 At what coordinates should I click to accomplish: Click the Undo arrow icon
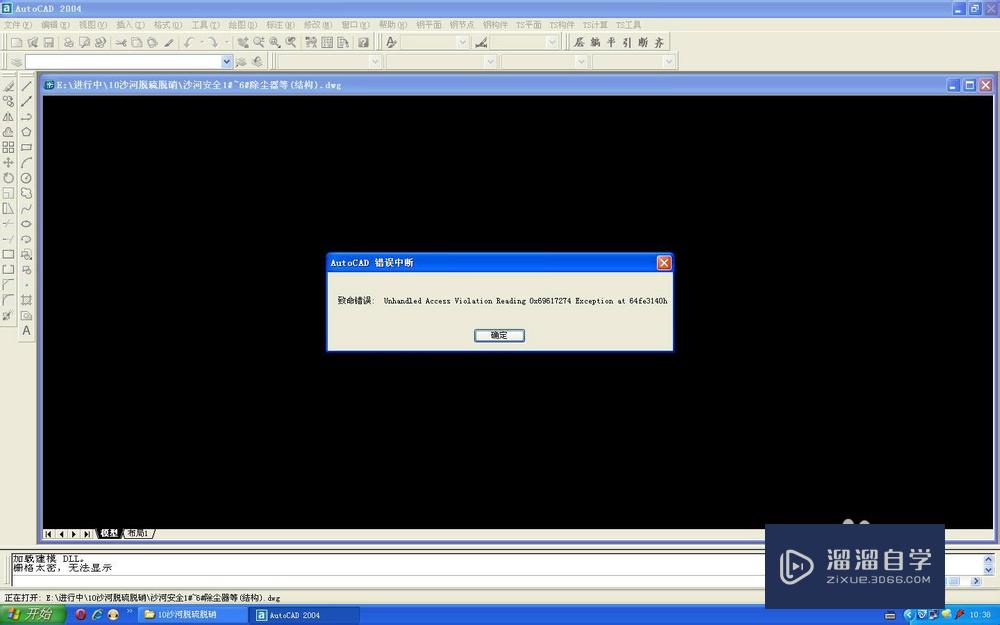point(189,42)
